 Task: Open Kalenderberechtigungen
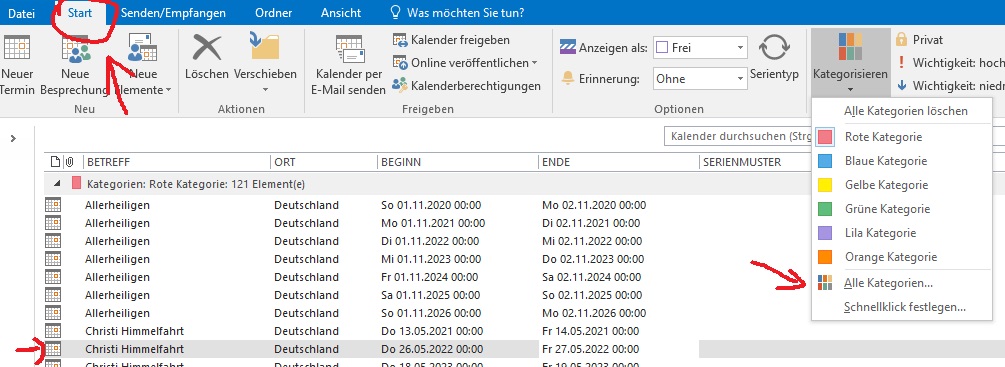467,86
